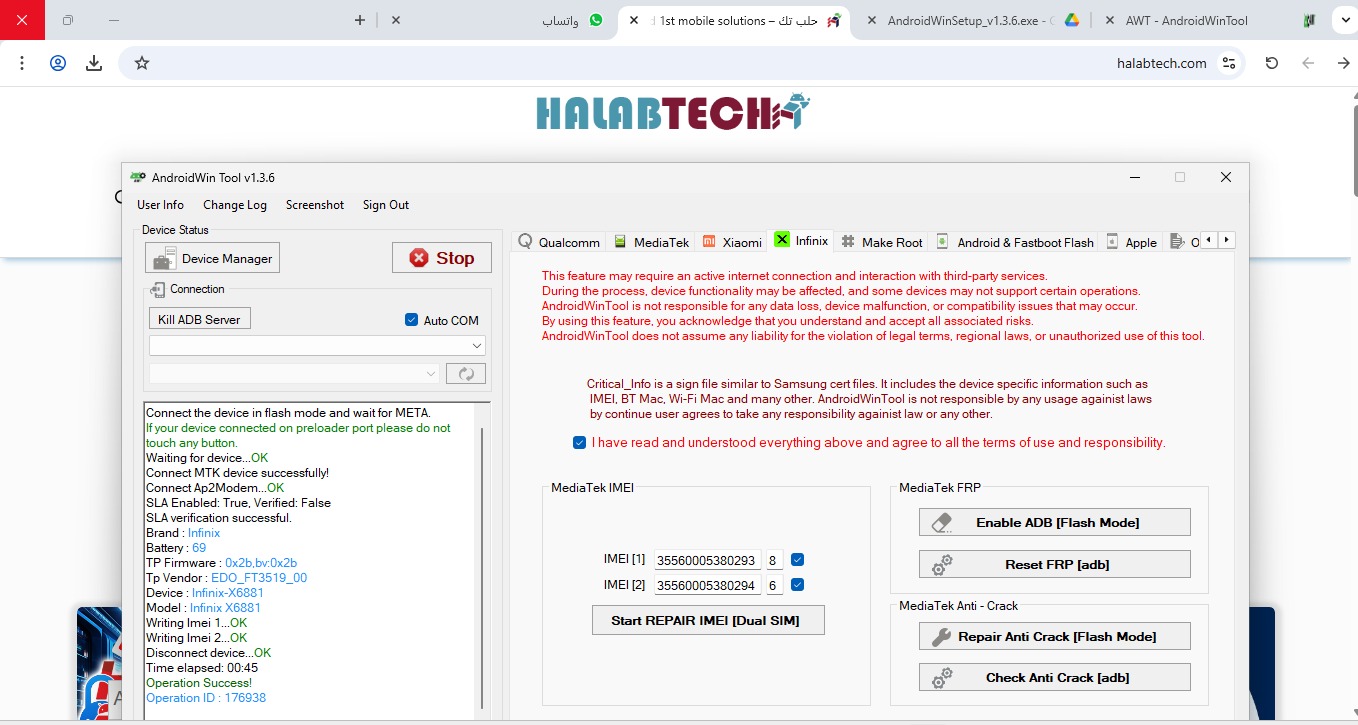Viewport: 1358px width, 725px height.
Task: Switch to the Make Root tab
Action: tap(882, 242)
